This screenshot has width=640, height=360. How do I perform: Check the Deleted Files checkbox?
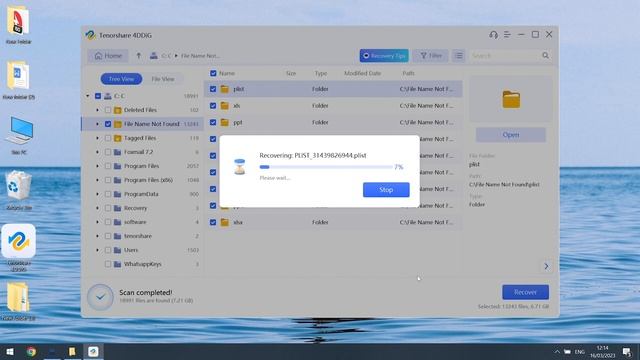pos(108,110)
